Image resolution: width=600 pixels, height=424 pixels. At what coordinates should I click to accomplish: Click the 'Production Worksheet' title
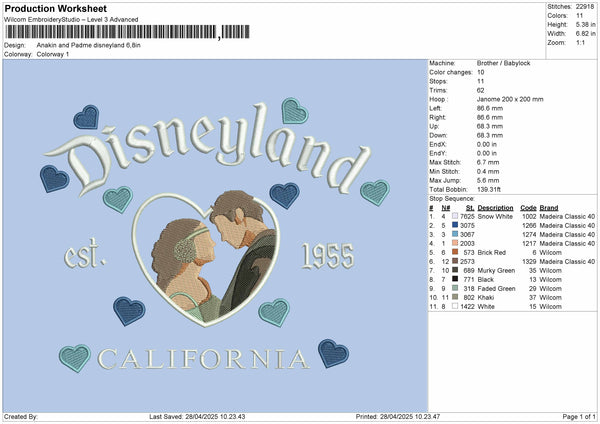point(55,8)
